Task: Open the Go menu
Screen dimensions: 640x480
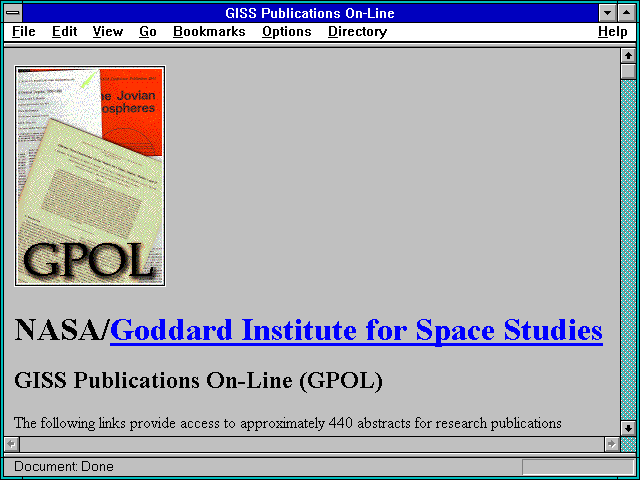Action: pos(148,31)
